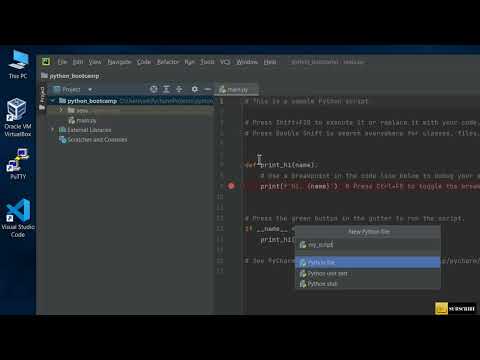Click the my_script file name input field

368,245
